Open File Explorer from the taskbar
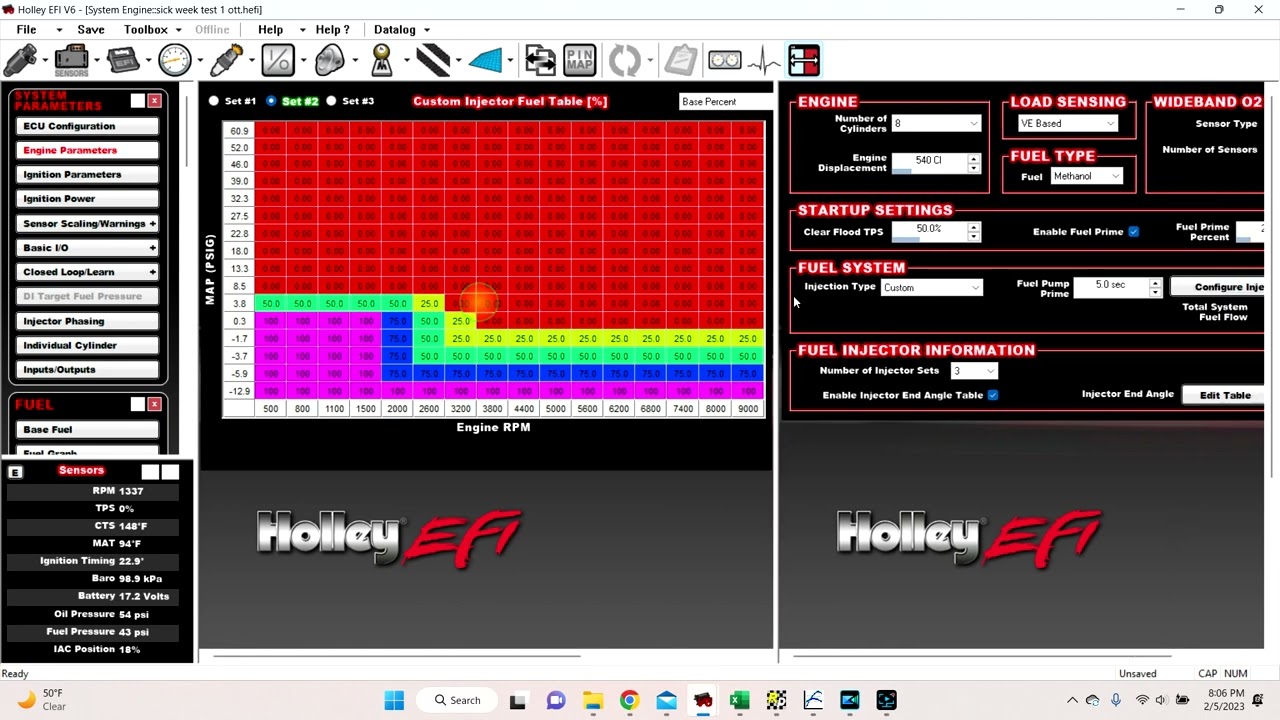Image resolution: width=1280 pixels, height=720 pixels. (x=593, y=700)
